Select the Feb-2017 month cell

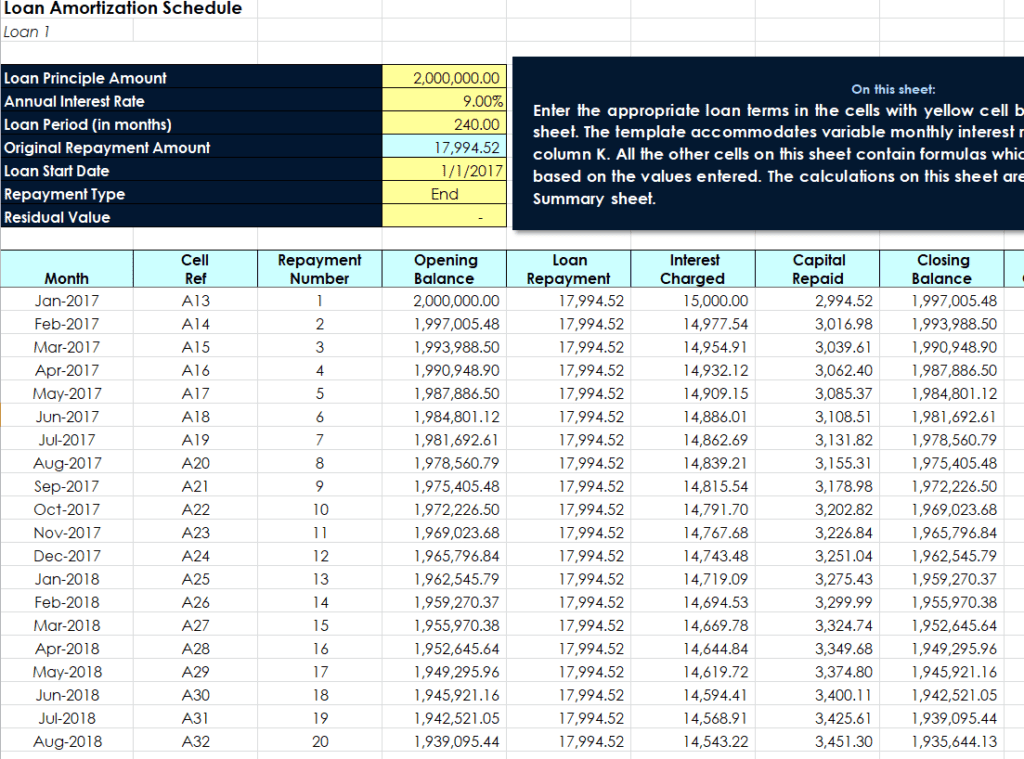tap(67, 324)
